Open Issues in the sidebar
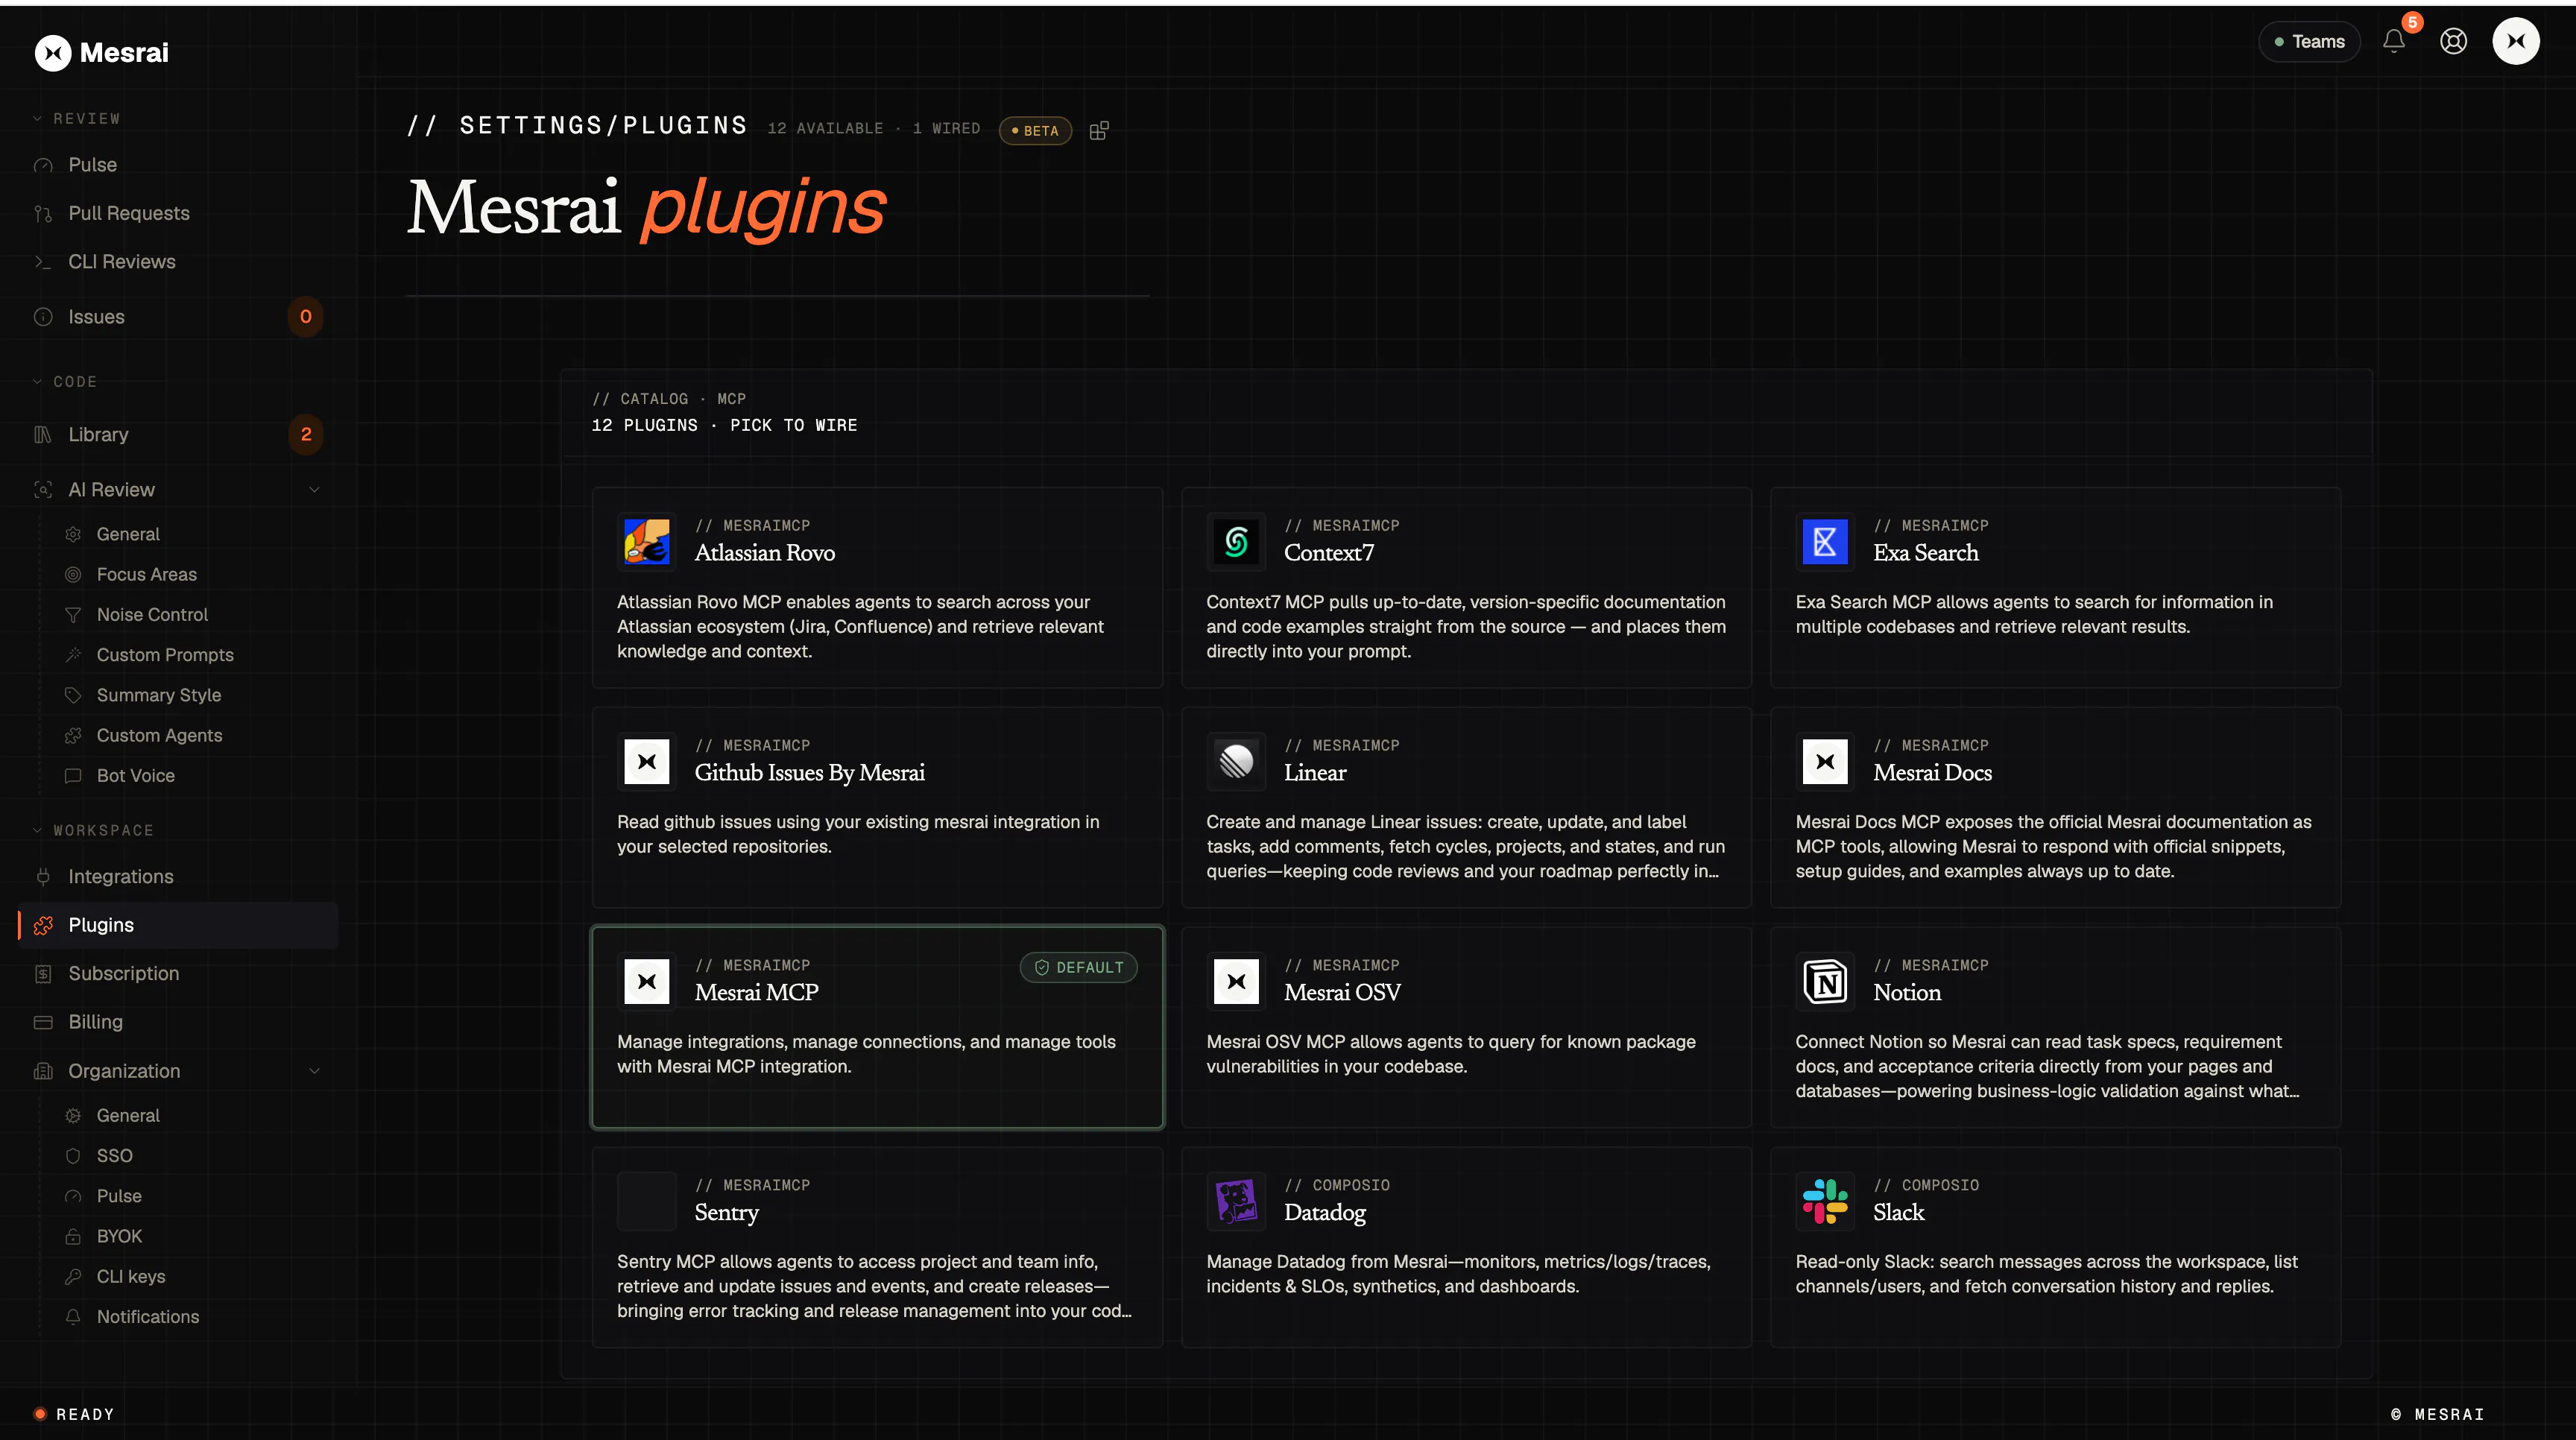2576x1440 pixels. (x=178, y=317)
